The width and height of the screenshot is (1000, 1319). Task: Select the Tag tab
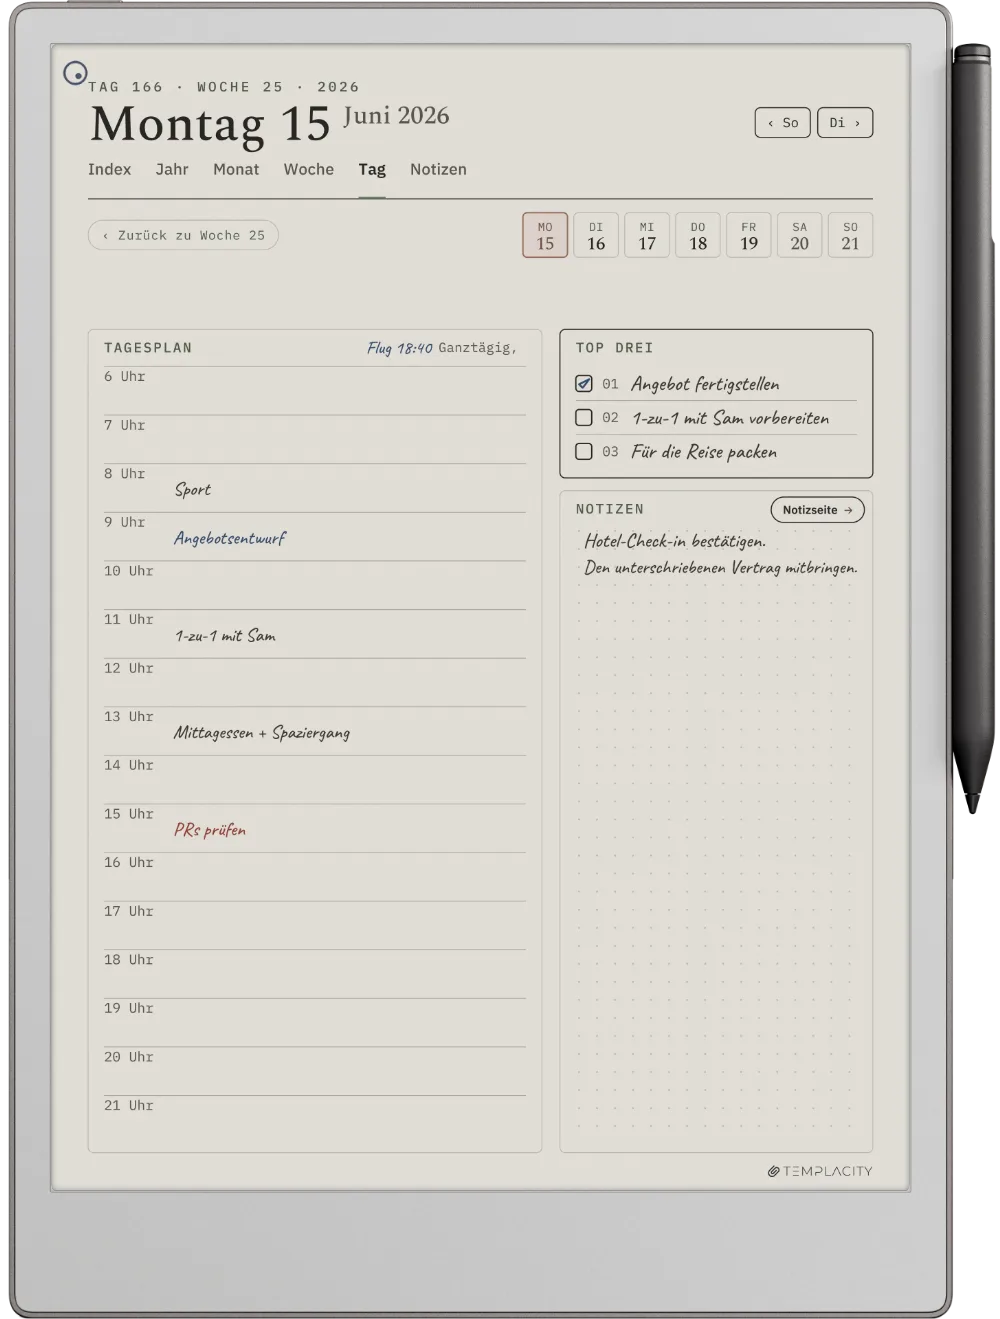coord(372,170)
